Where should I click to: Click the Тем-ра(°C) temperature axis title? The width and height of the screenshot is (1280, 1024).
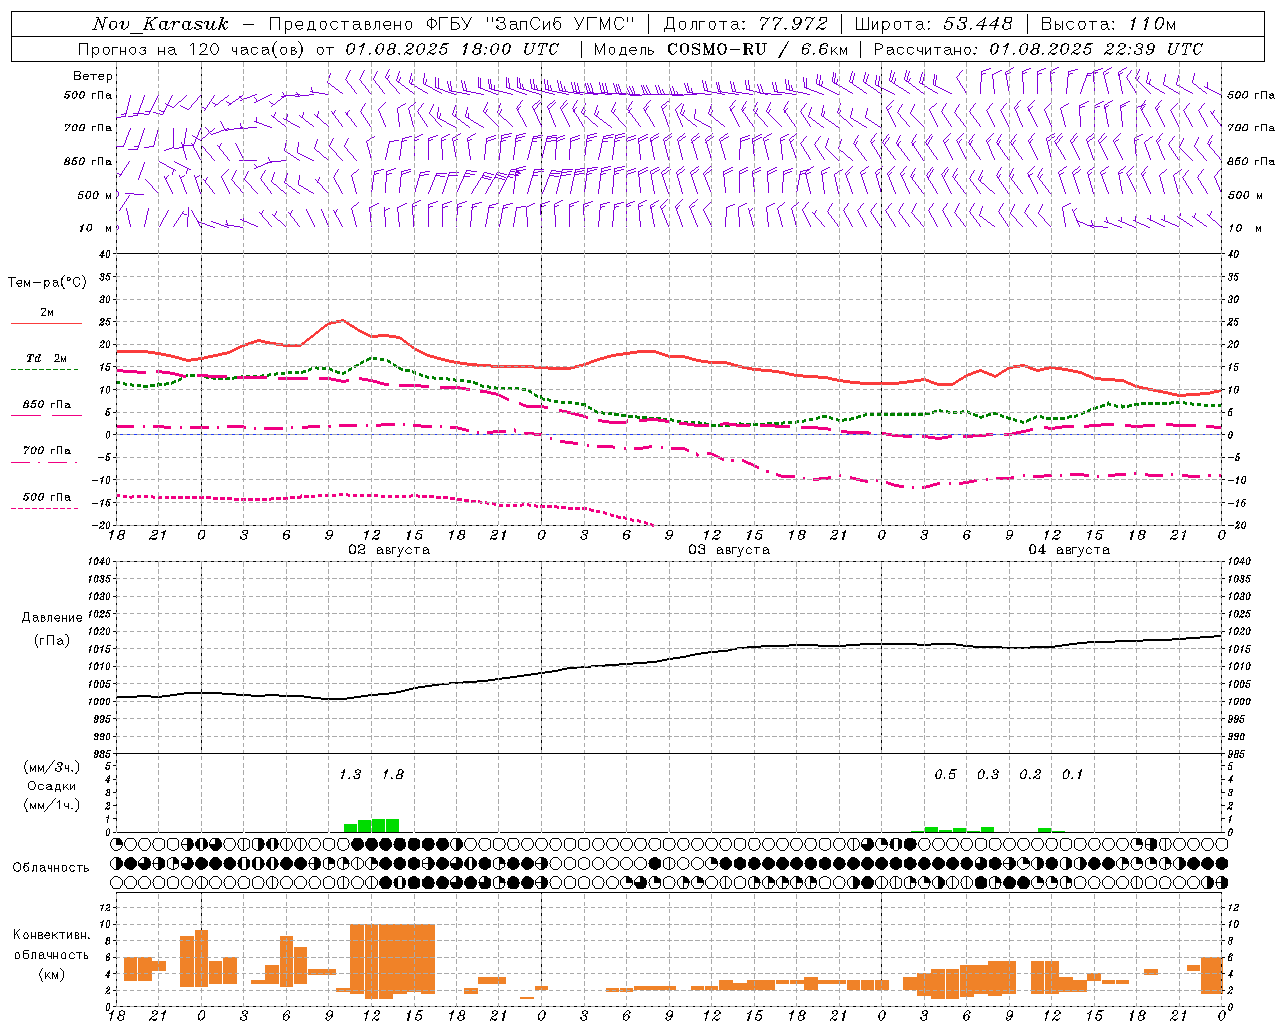pos(47,283)
